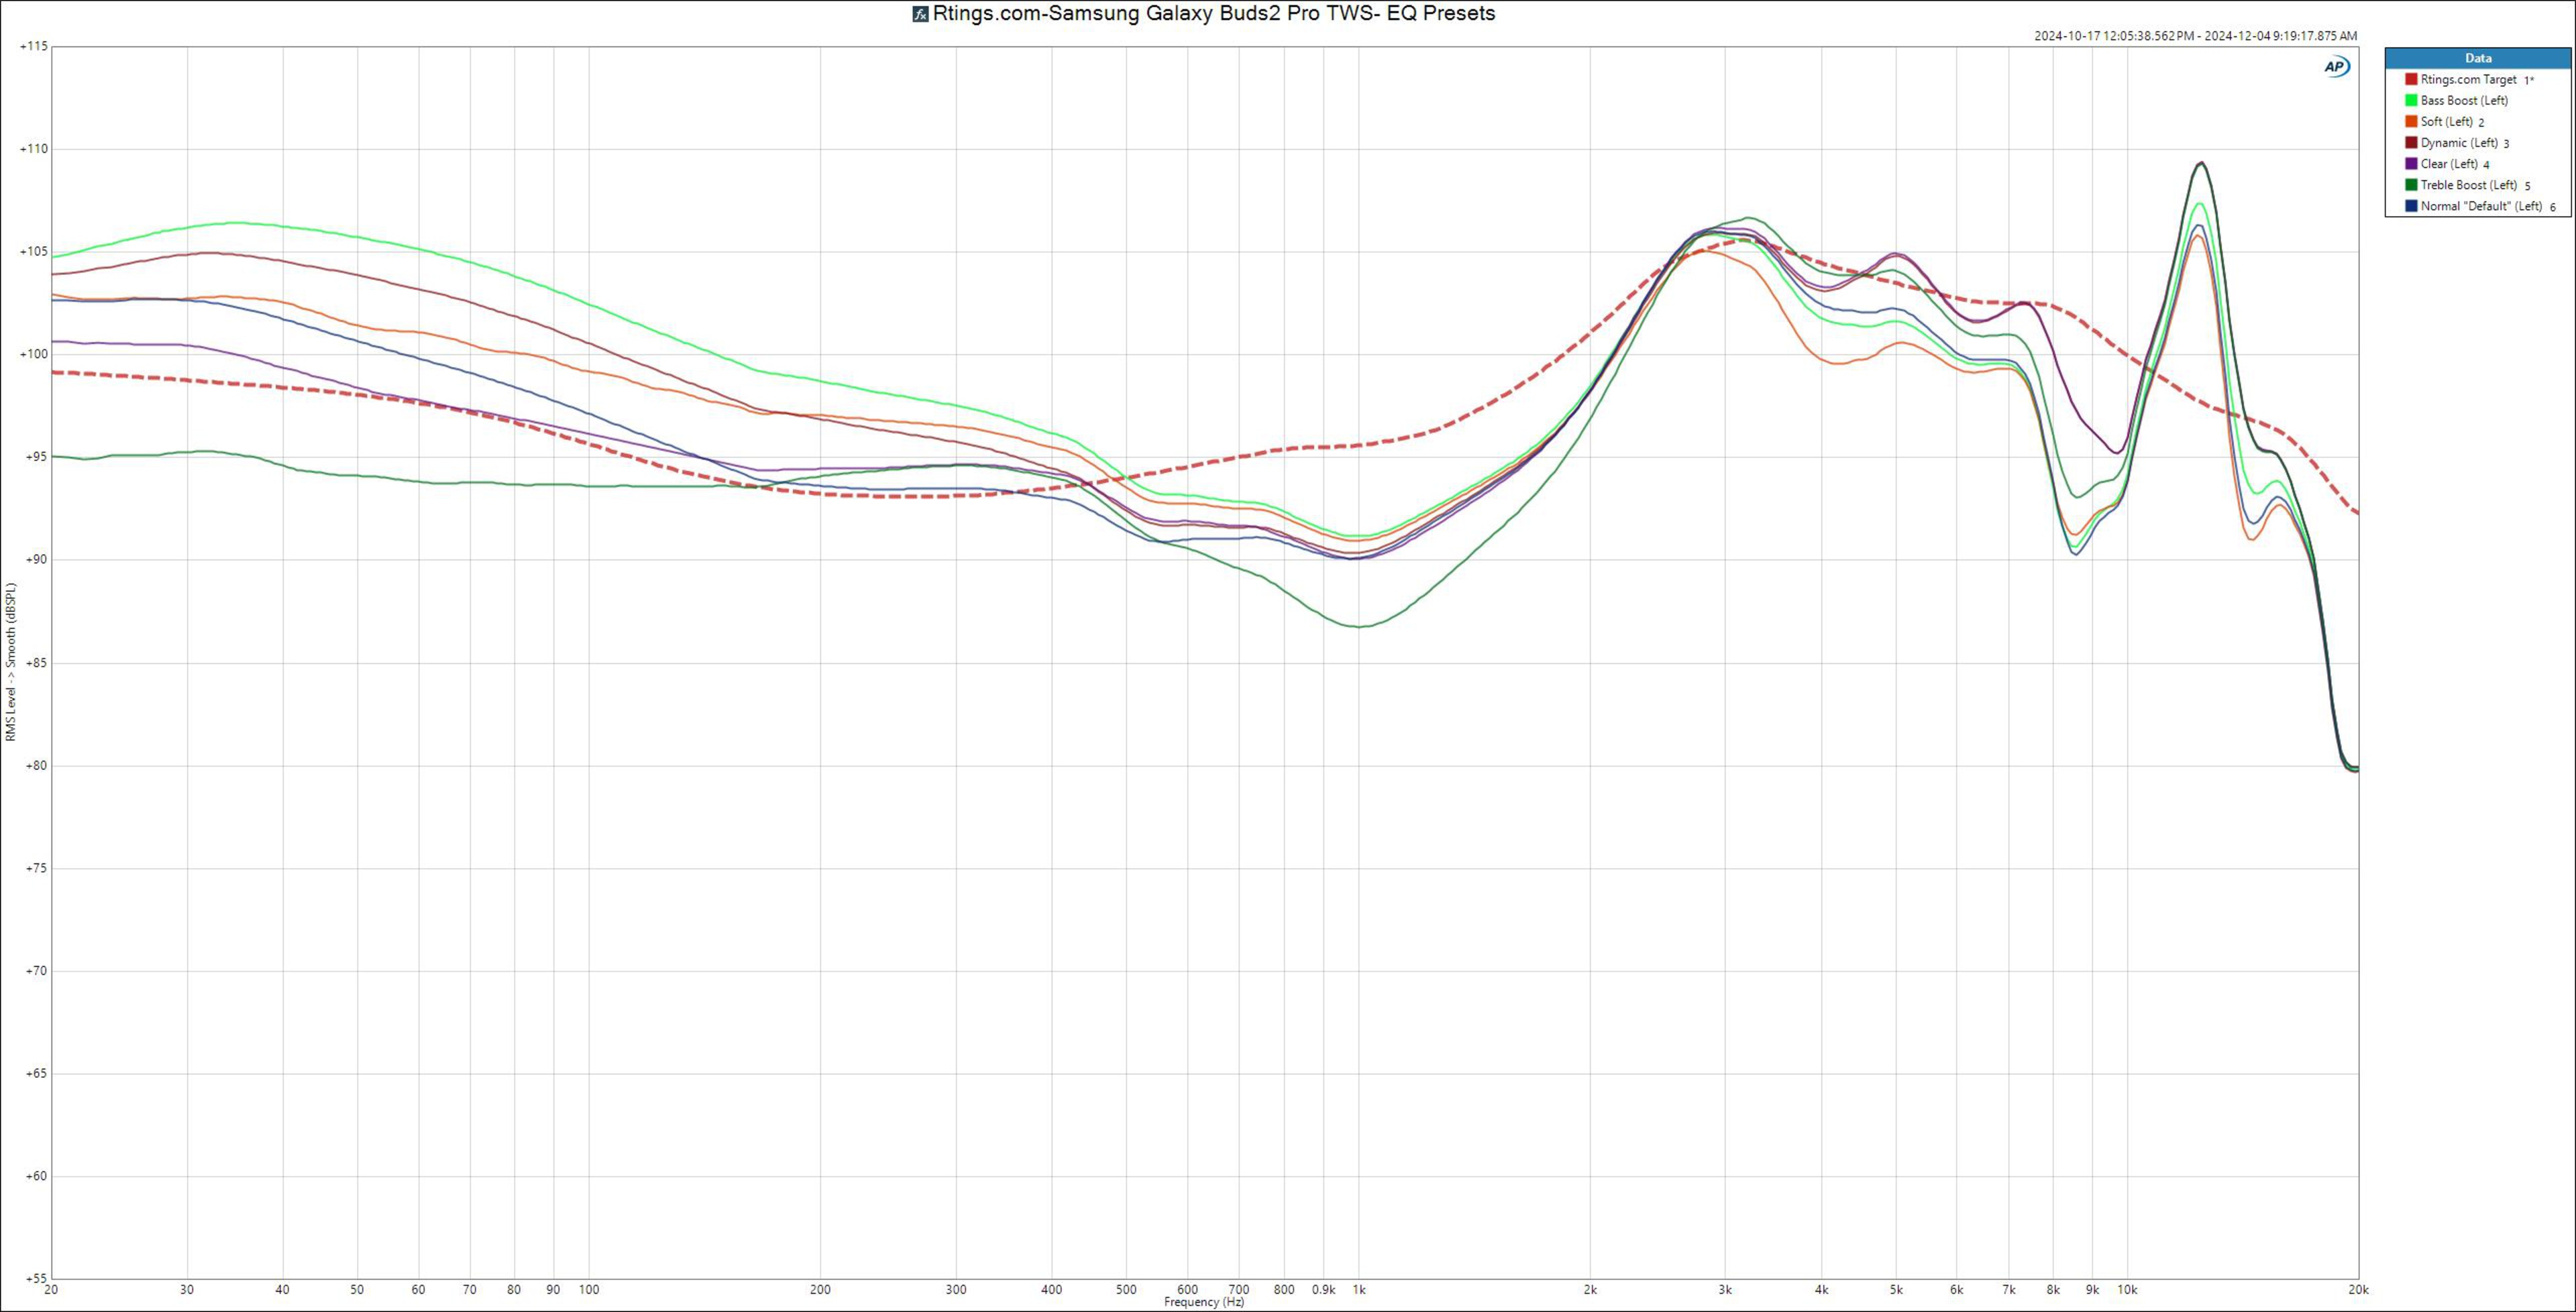Click the Soft (Left) orange swatch
This screenshot has height=1312, width=2576.
coord(2411,121)
